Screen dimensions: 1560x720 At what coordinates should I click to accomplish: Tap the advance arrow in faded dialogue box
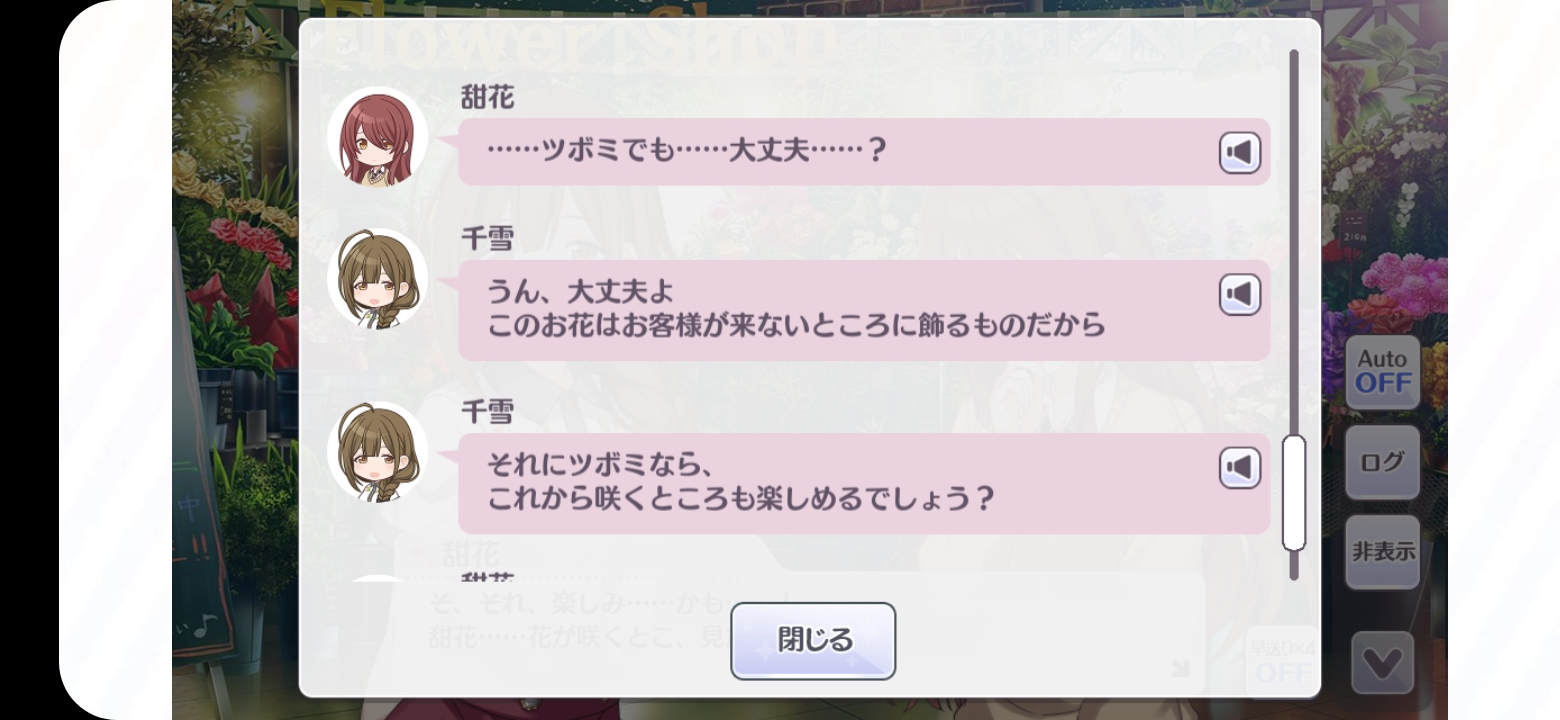point(1181,668)
